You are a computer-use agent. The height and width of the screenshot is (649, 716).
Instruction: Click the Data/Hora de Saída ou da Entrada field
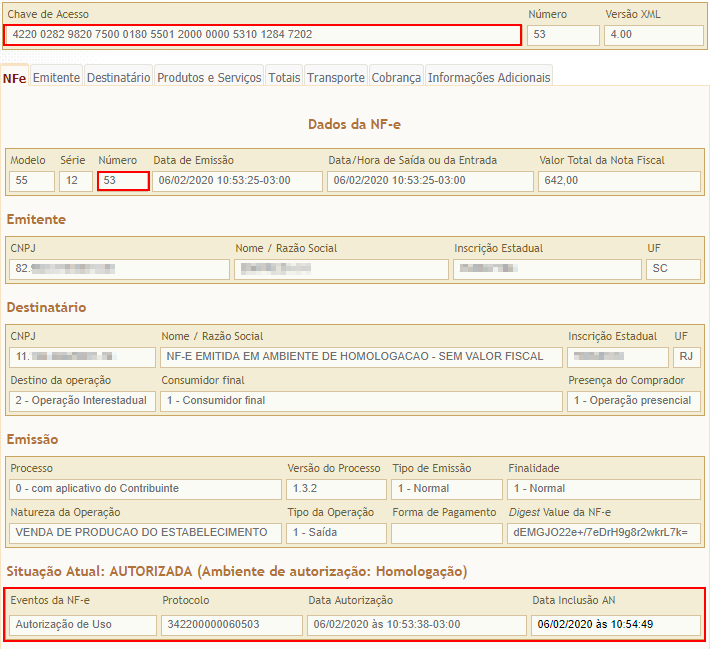[430, 181]
